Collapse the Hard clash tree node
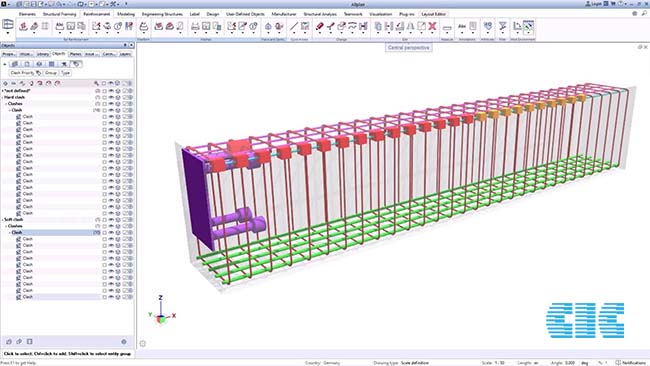 pos(2,97)
